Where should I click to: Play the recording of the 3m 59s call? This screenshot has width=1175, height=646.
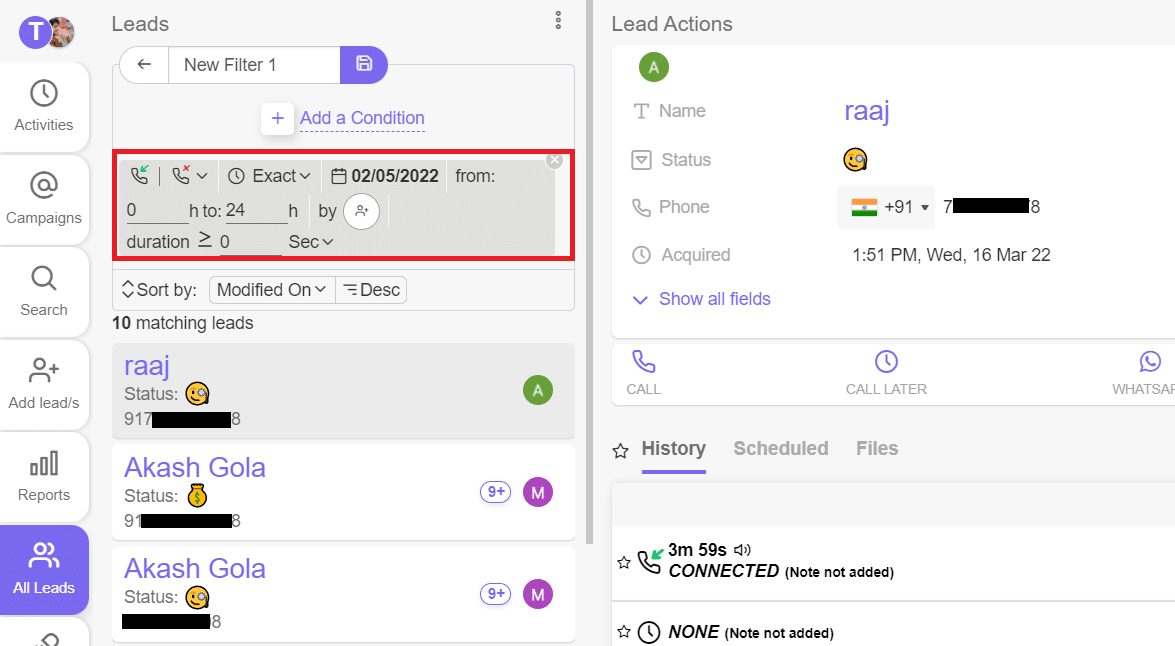click(x=742, y=550)
